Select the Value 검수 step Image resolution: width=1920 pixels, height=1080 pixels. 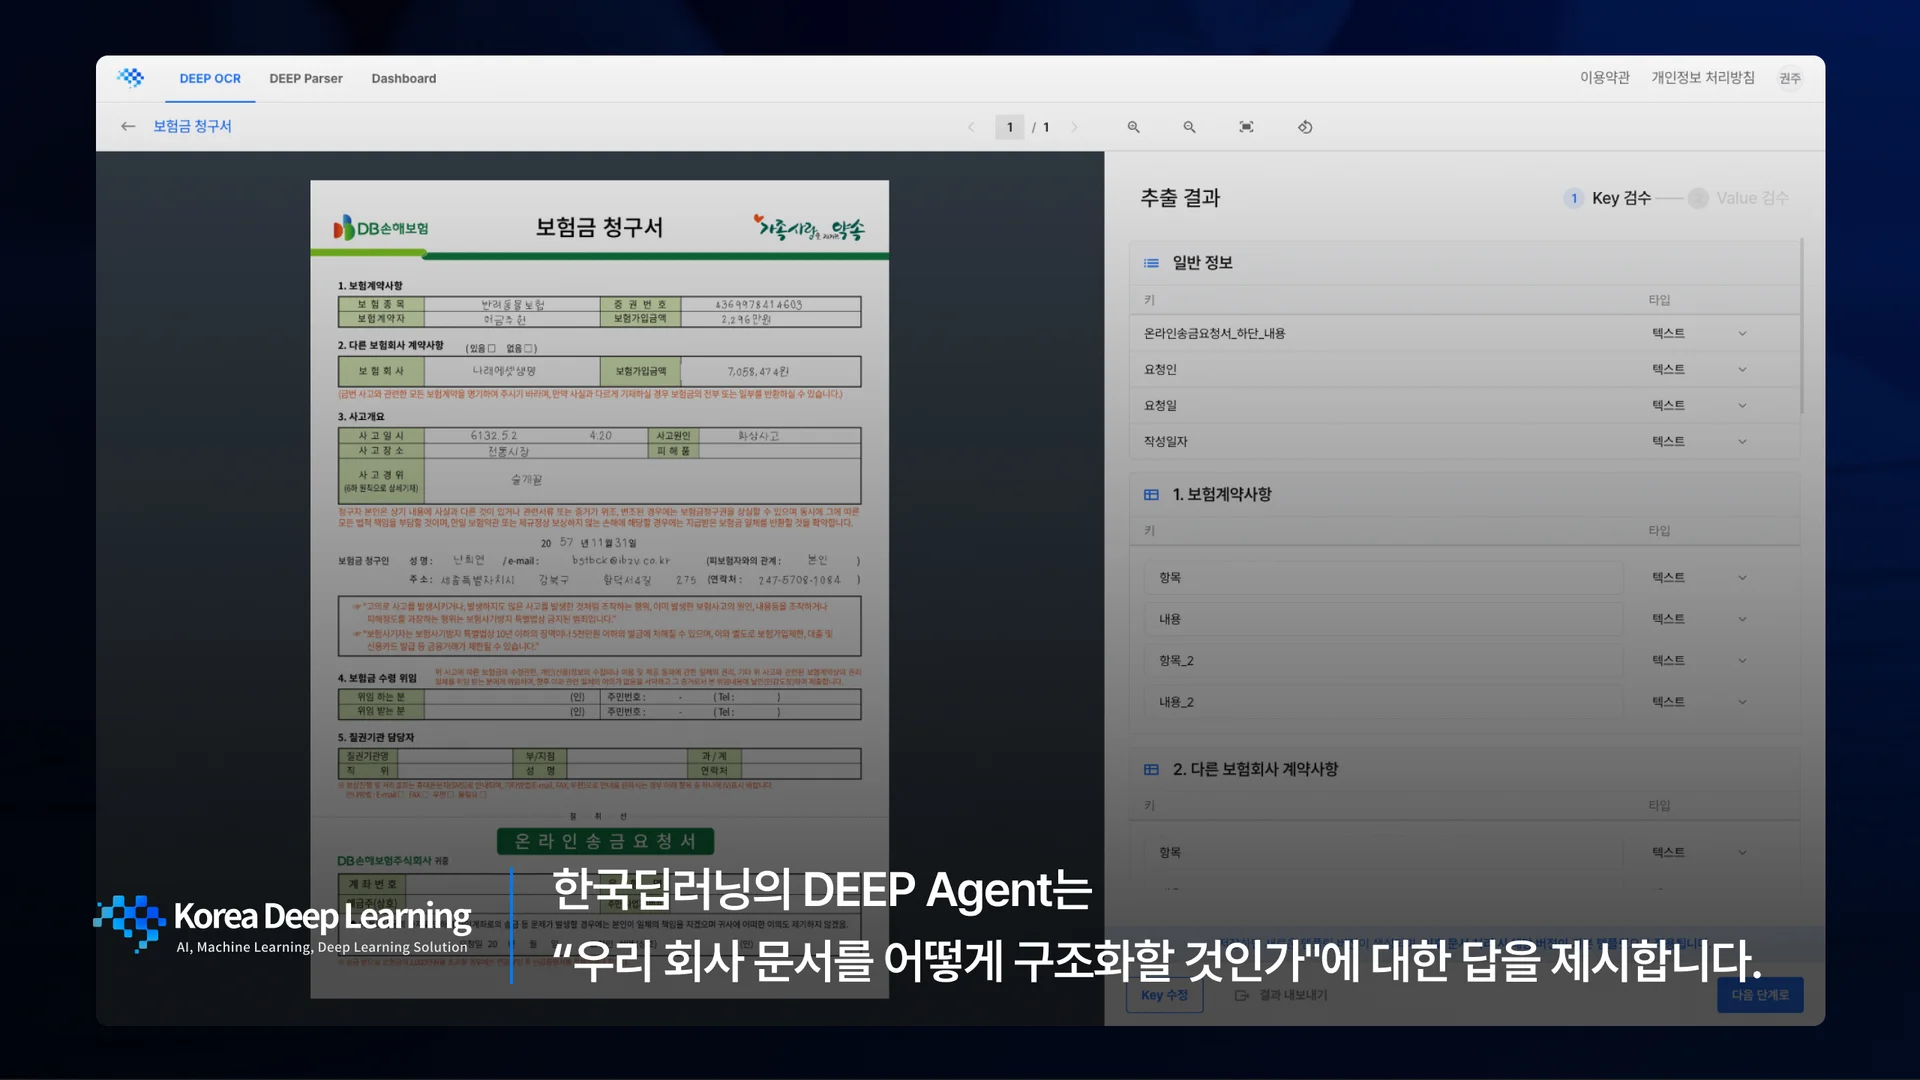point(1739,198)
